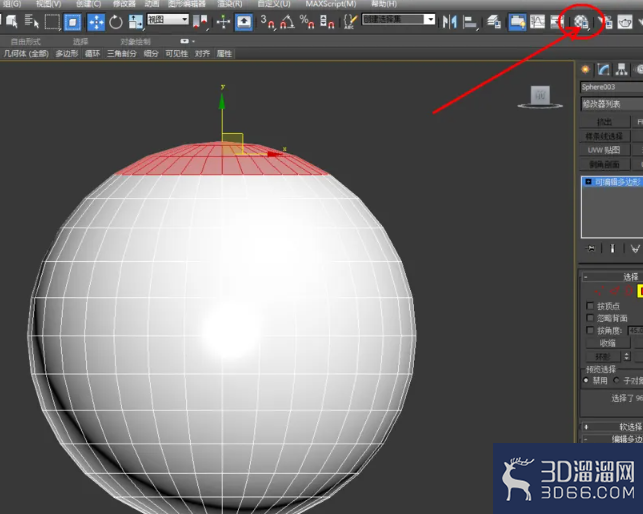Toggle Spinner Snap

[327, 22]
